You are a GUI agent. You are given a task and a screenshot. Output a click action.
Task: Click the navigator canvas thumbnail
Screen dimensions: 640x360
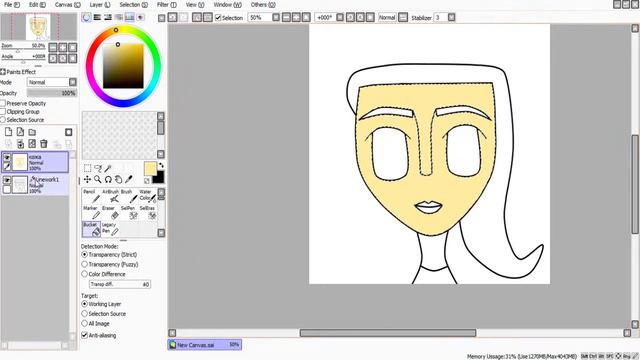[38, 27]
